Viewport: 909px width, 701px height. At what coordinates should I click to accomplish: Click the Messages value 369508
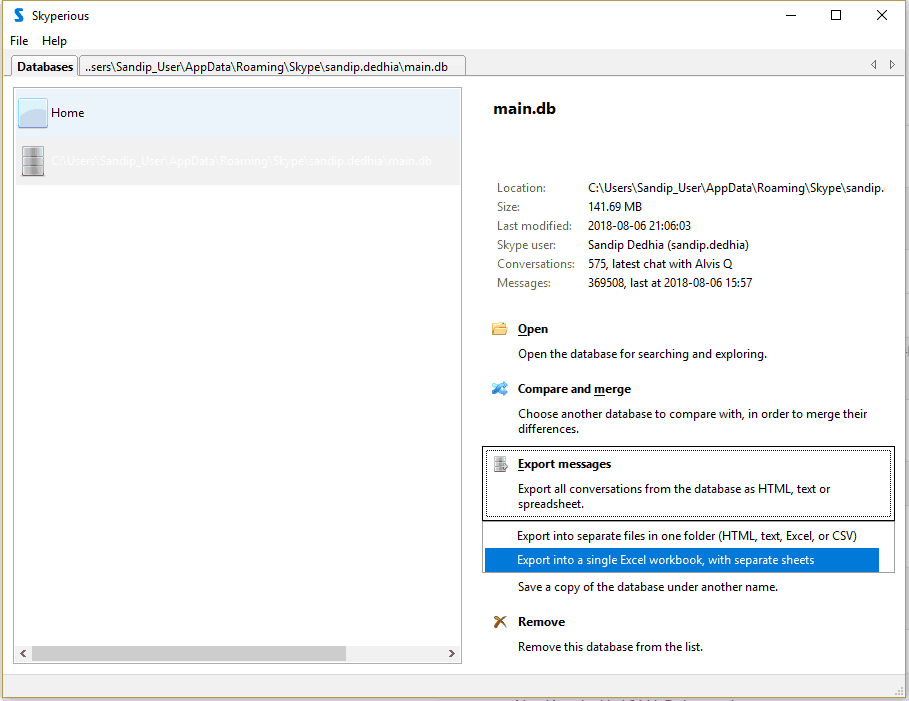(x=670, y=283)
